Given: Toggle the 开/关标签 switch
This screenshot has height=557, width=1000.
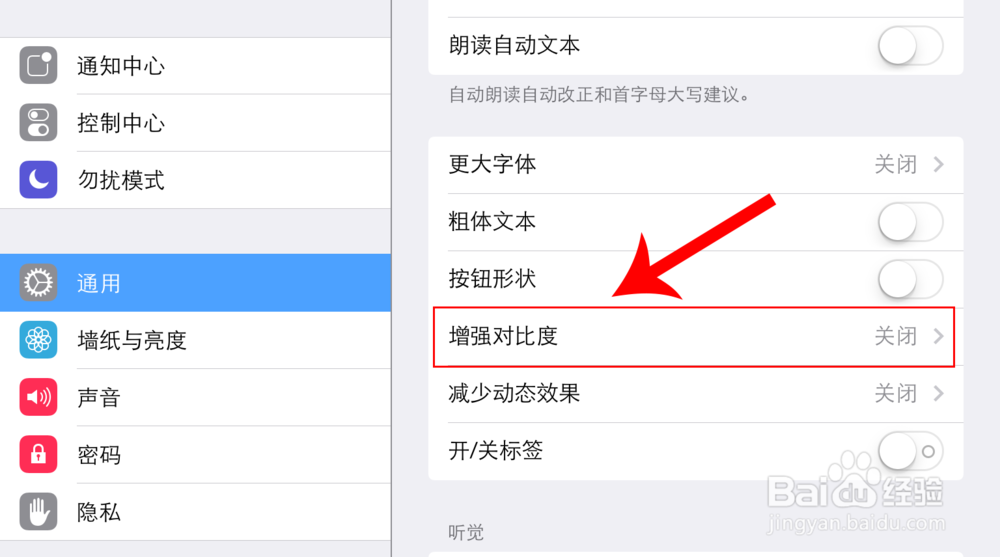Looking at the screenshot, I should (910, 451).
